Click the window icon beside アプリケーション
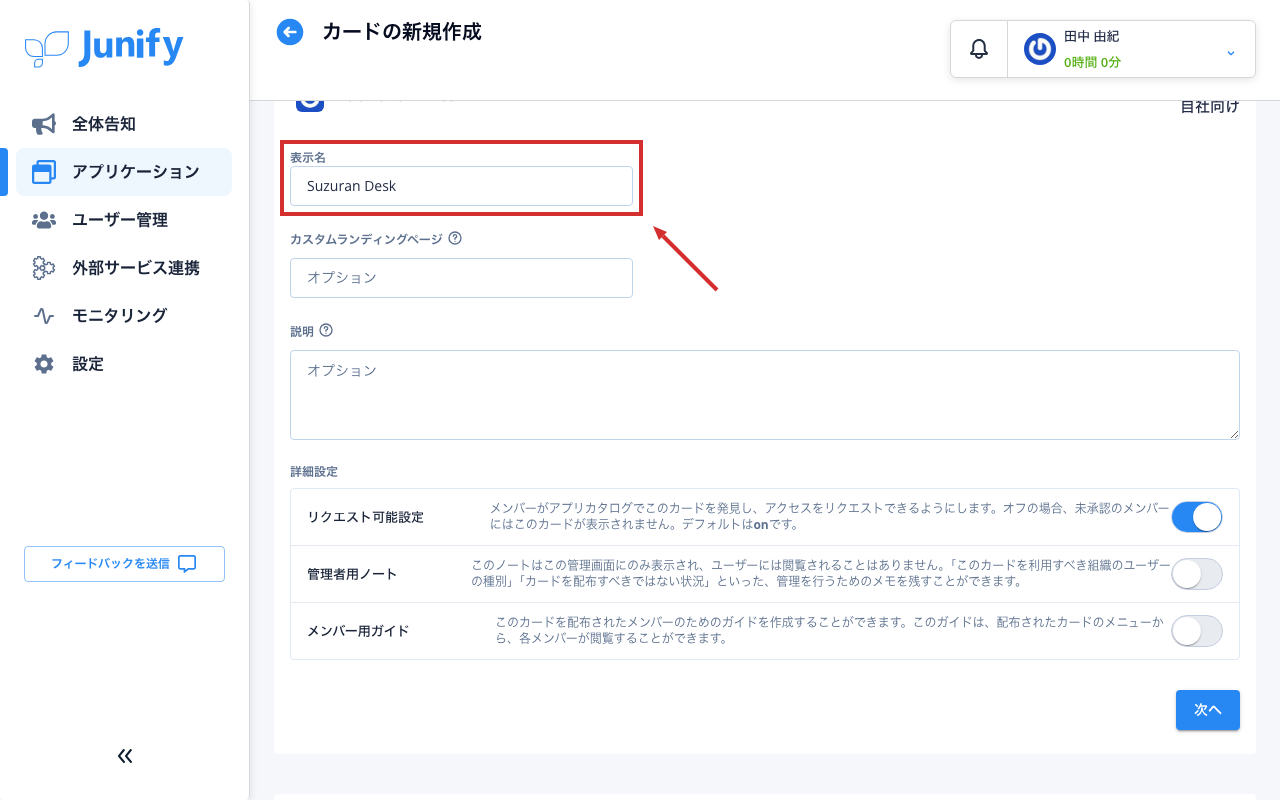 (44, 172)
